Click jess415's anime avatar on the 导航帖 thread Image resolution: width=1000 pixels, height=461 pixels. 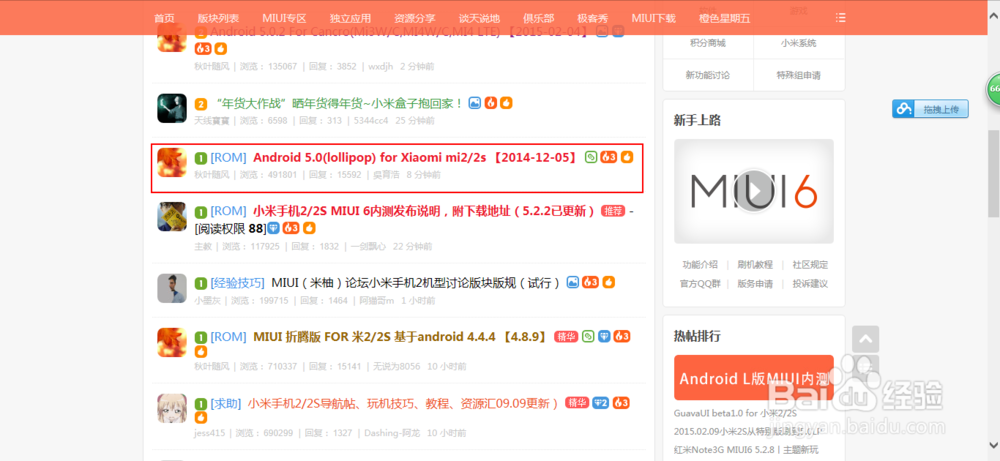click(x=172, y=409)
